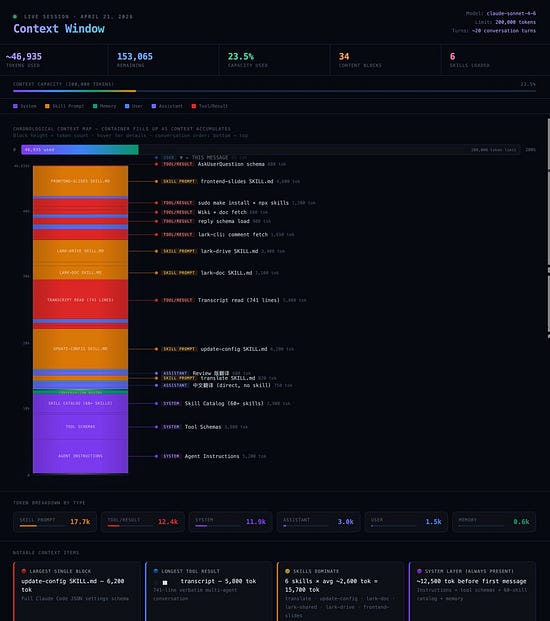The image size is (550, 621).
Task: Click the purple Skill Catalog block in stack
Action: point(80,404)
